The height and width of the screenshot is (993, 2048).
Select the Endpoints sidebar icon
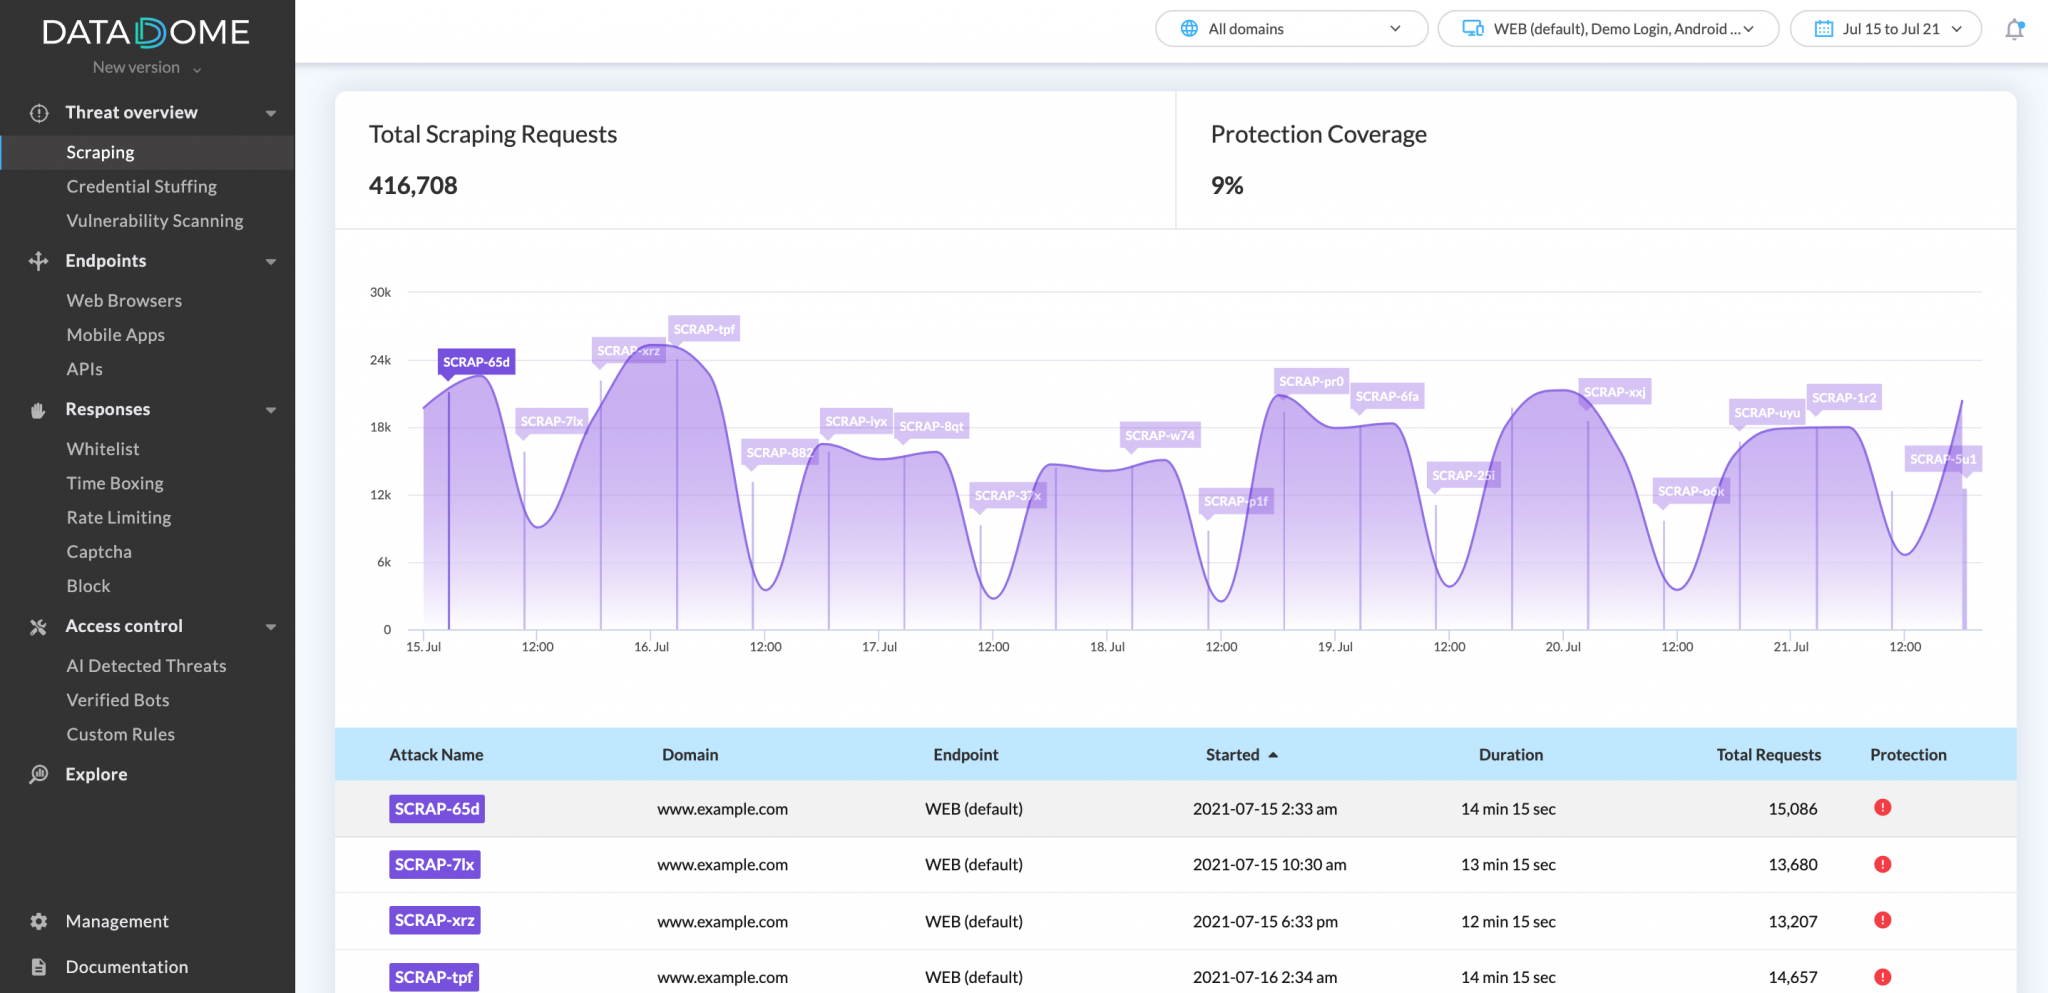click(37, 261)
